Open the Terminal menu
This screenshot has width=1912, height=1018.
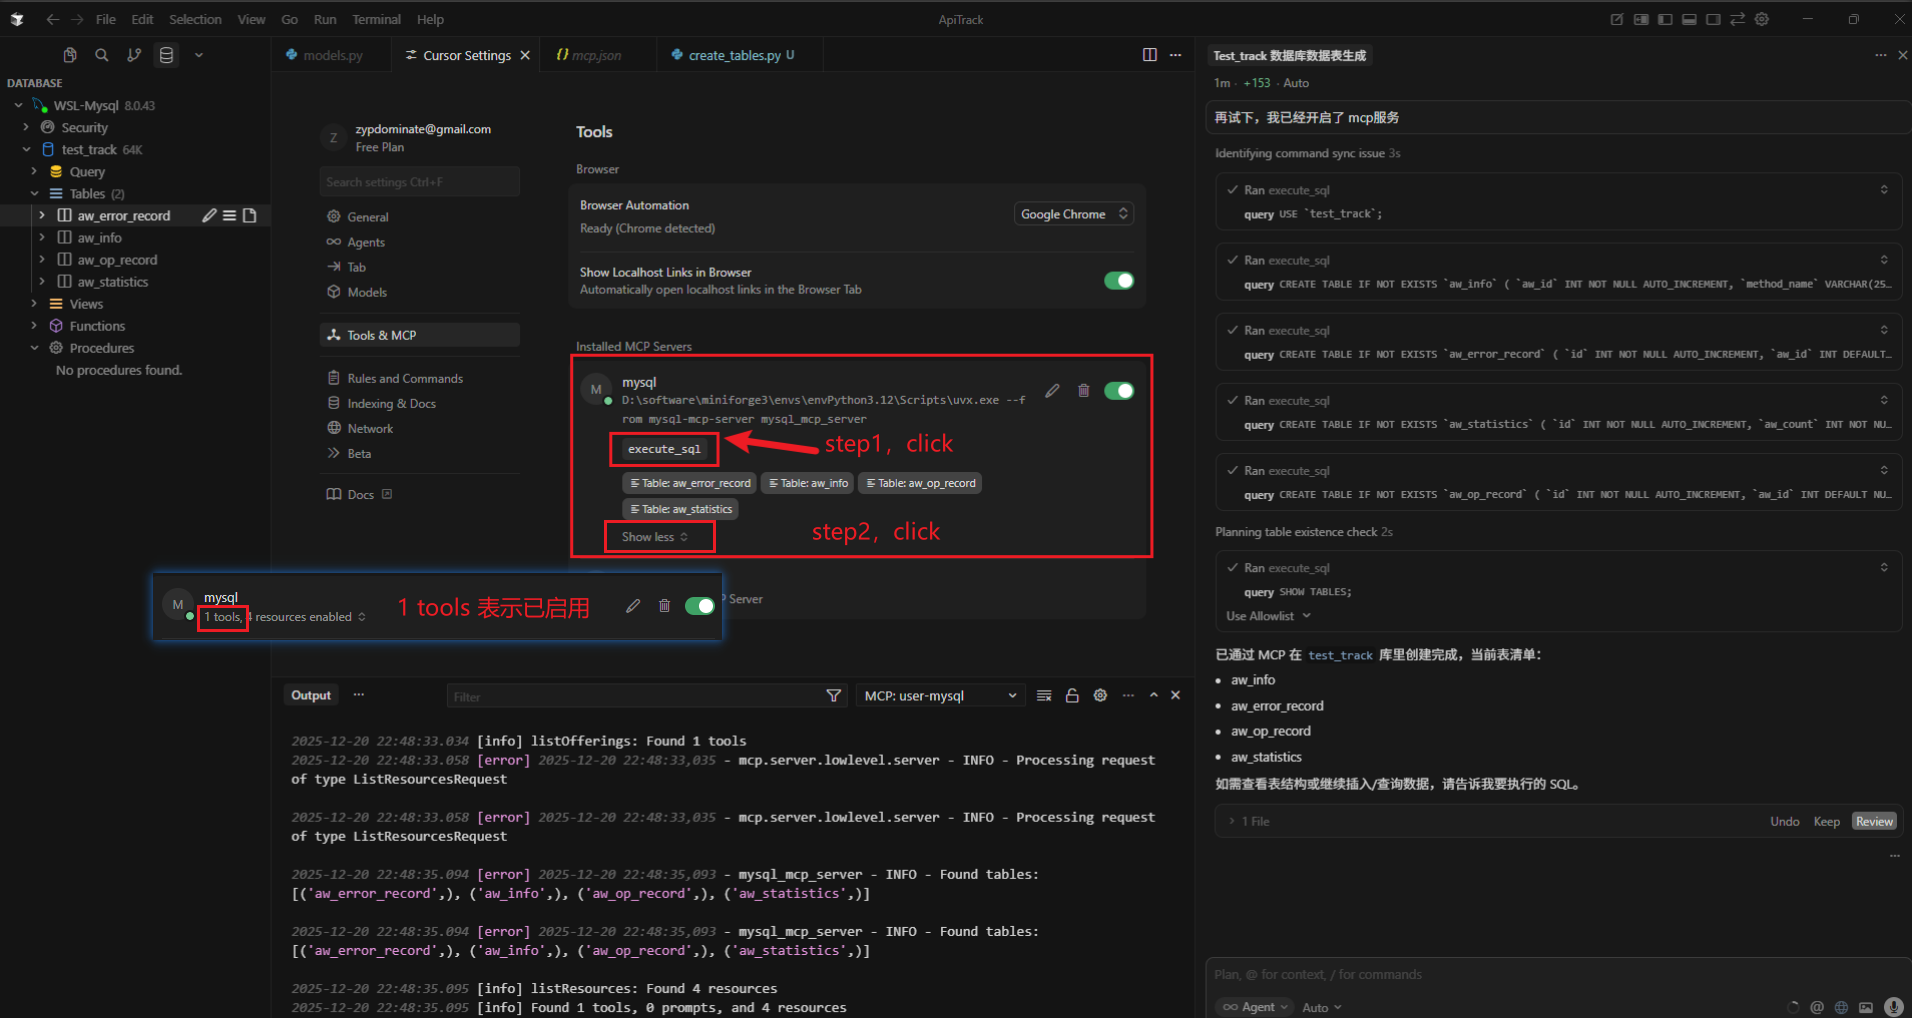tap(376, 19)
